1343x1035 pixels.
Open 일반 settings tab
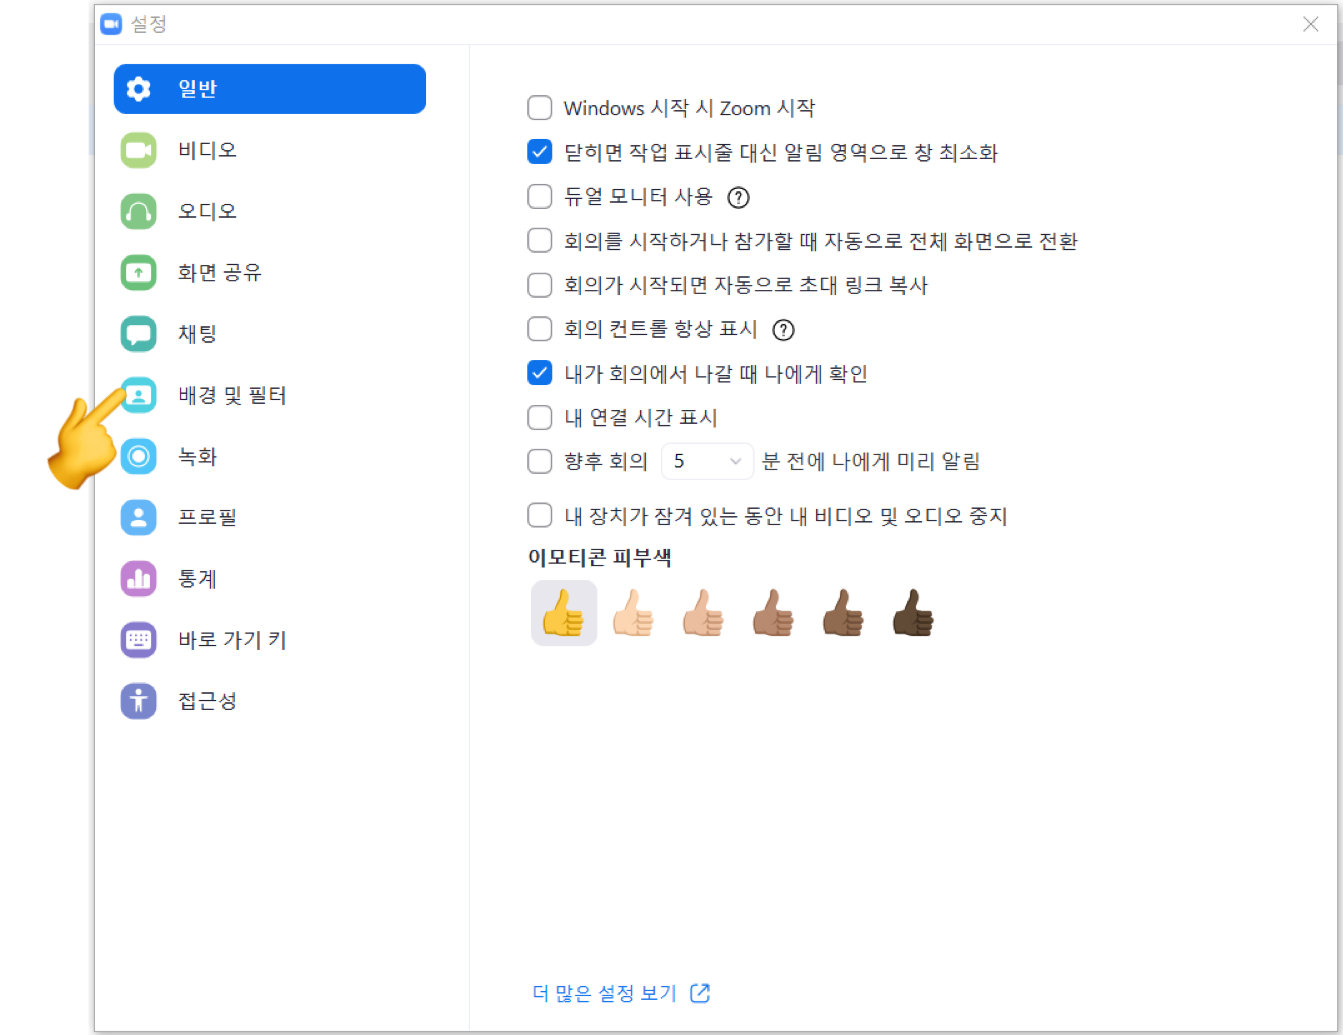tap(270, 89)
